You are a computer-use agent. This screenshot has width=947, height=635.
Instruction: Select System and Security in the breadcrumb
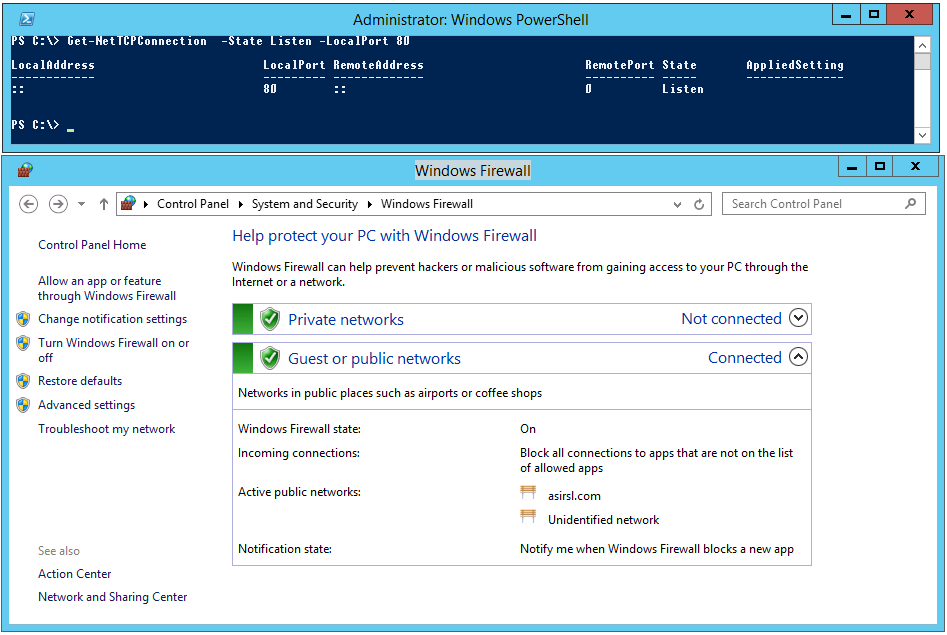tap(304, 204)
